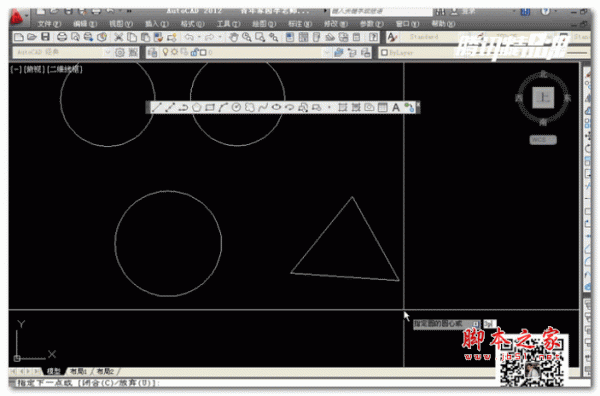Select the Construction Line tool
This screenshot has height=396, width=600.
click(x=170, y=108)
